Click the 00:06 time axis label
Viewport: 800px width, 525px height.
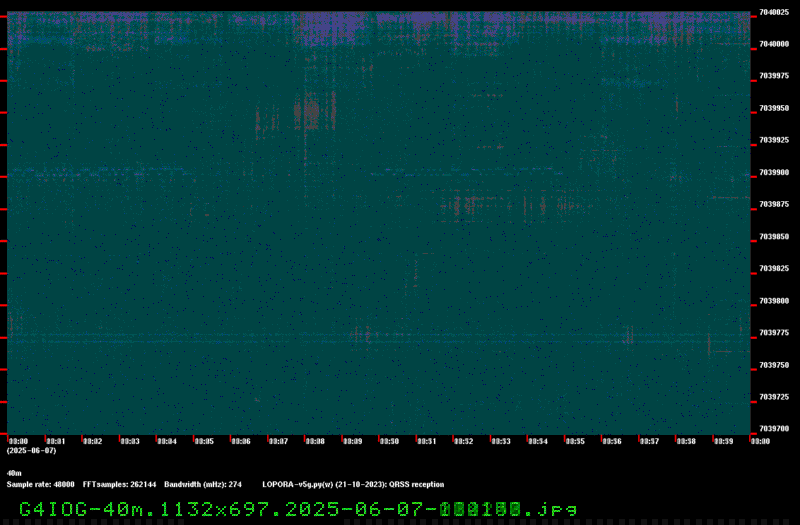tap(241, 441)
